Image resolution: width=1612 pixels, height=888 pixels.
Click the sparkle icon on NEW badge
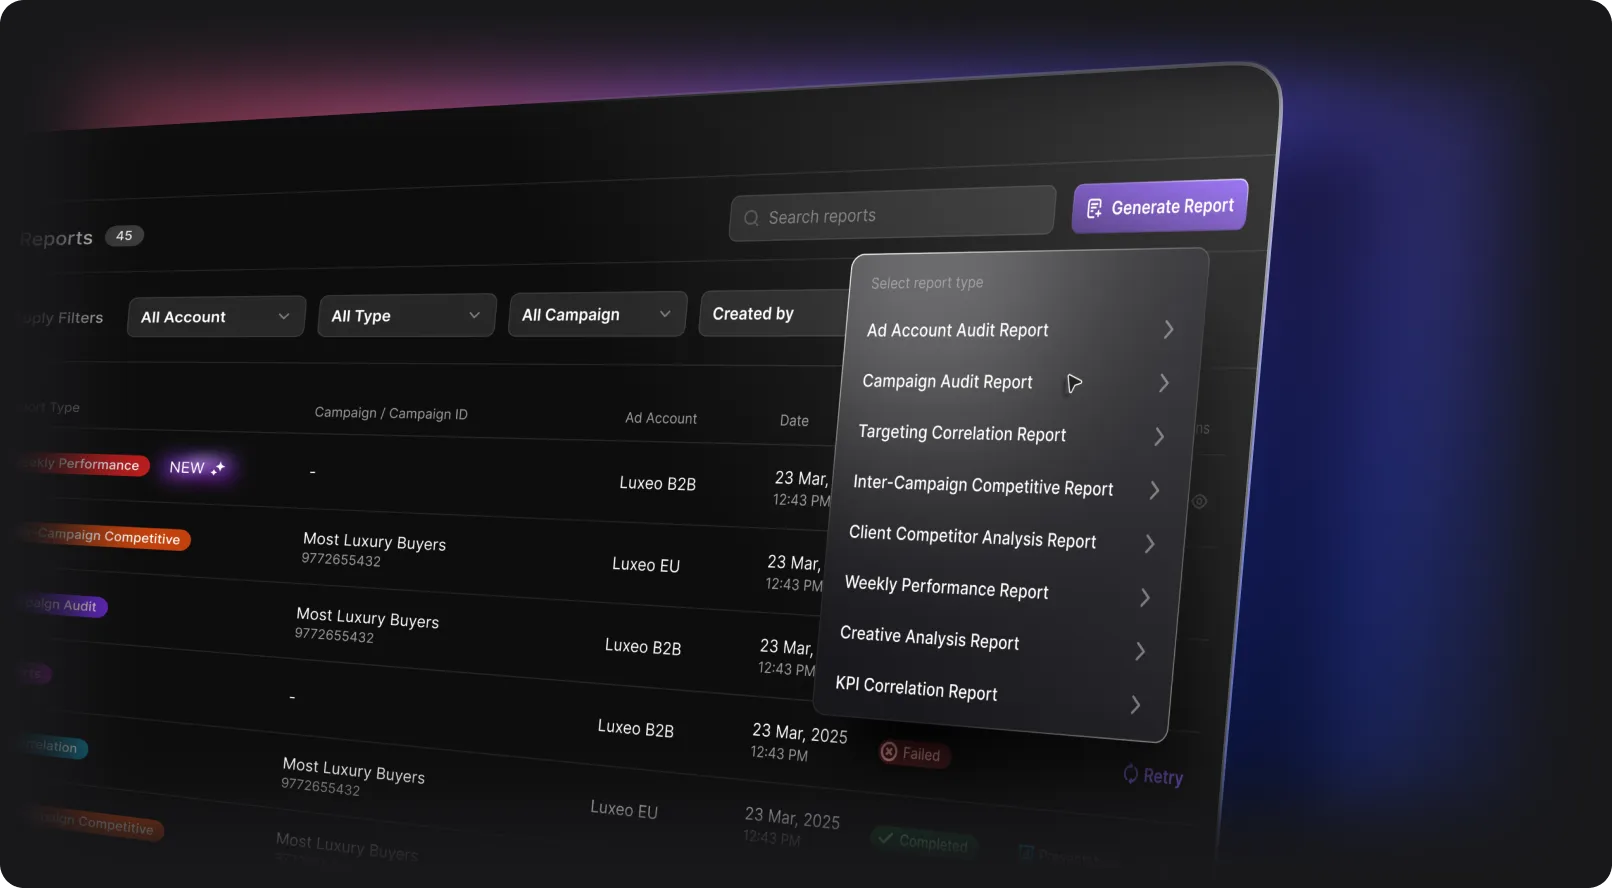tap(218, 468)
